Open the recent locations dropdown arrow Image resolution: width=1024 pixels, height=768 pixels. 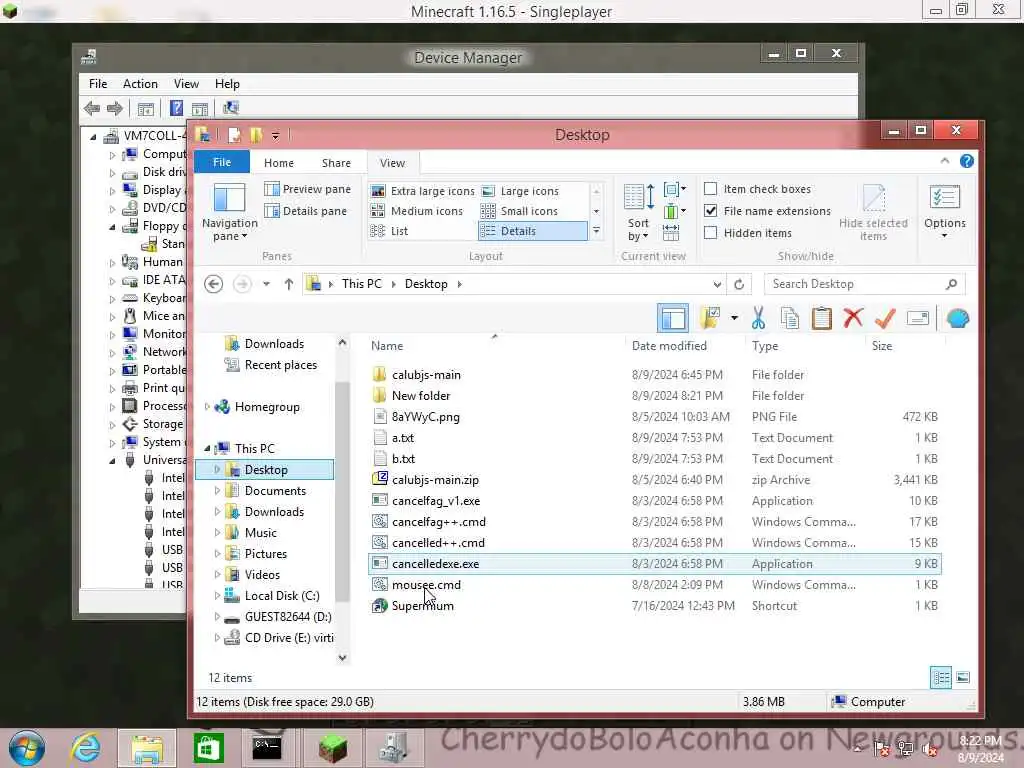point(266,284)
